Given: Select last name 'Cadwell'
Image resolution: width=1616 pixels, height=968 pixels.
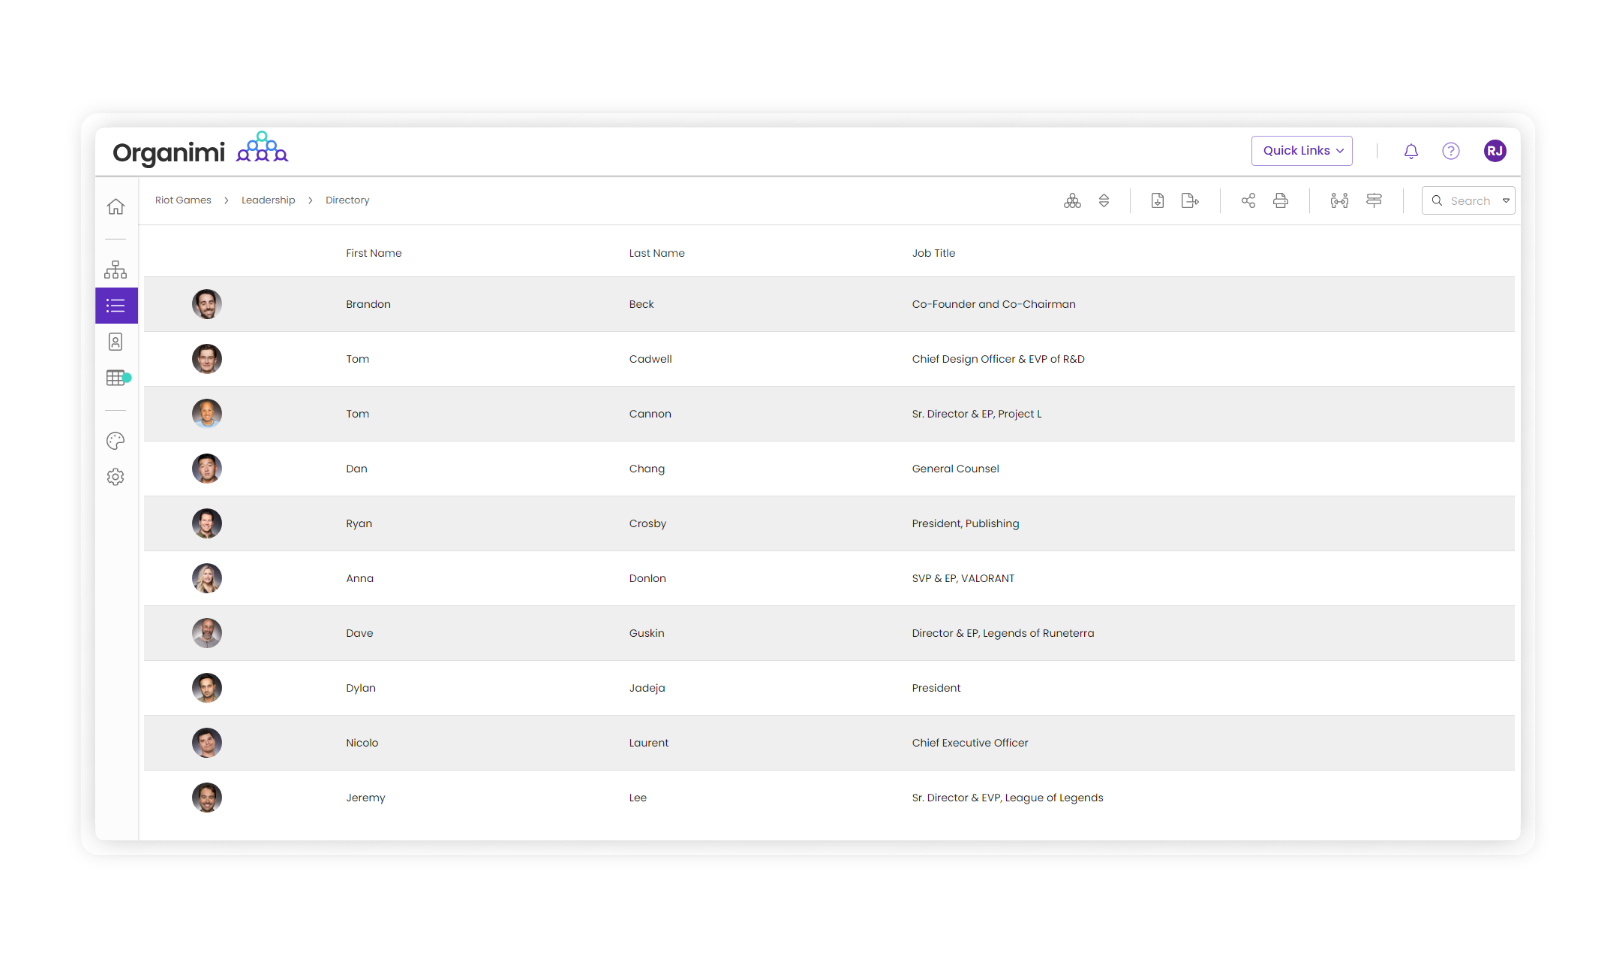Looking at the screenshot, I should [x=650, y=359].
